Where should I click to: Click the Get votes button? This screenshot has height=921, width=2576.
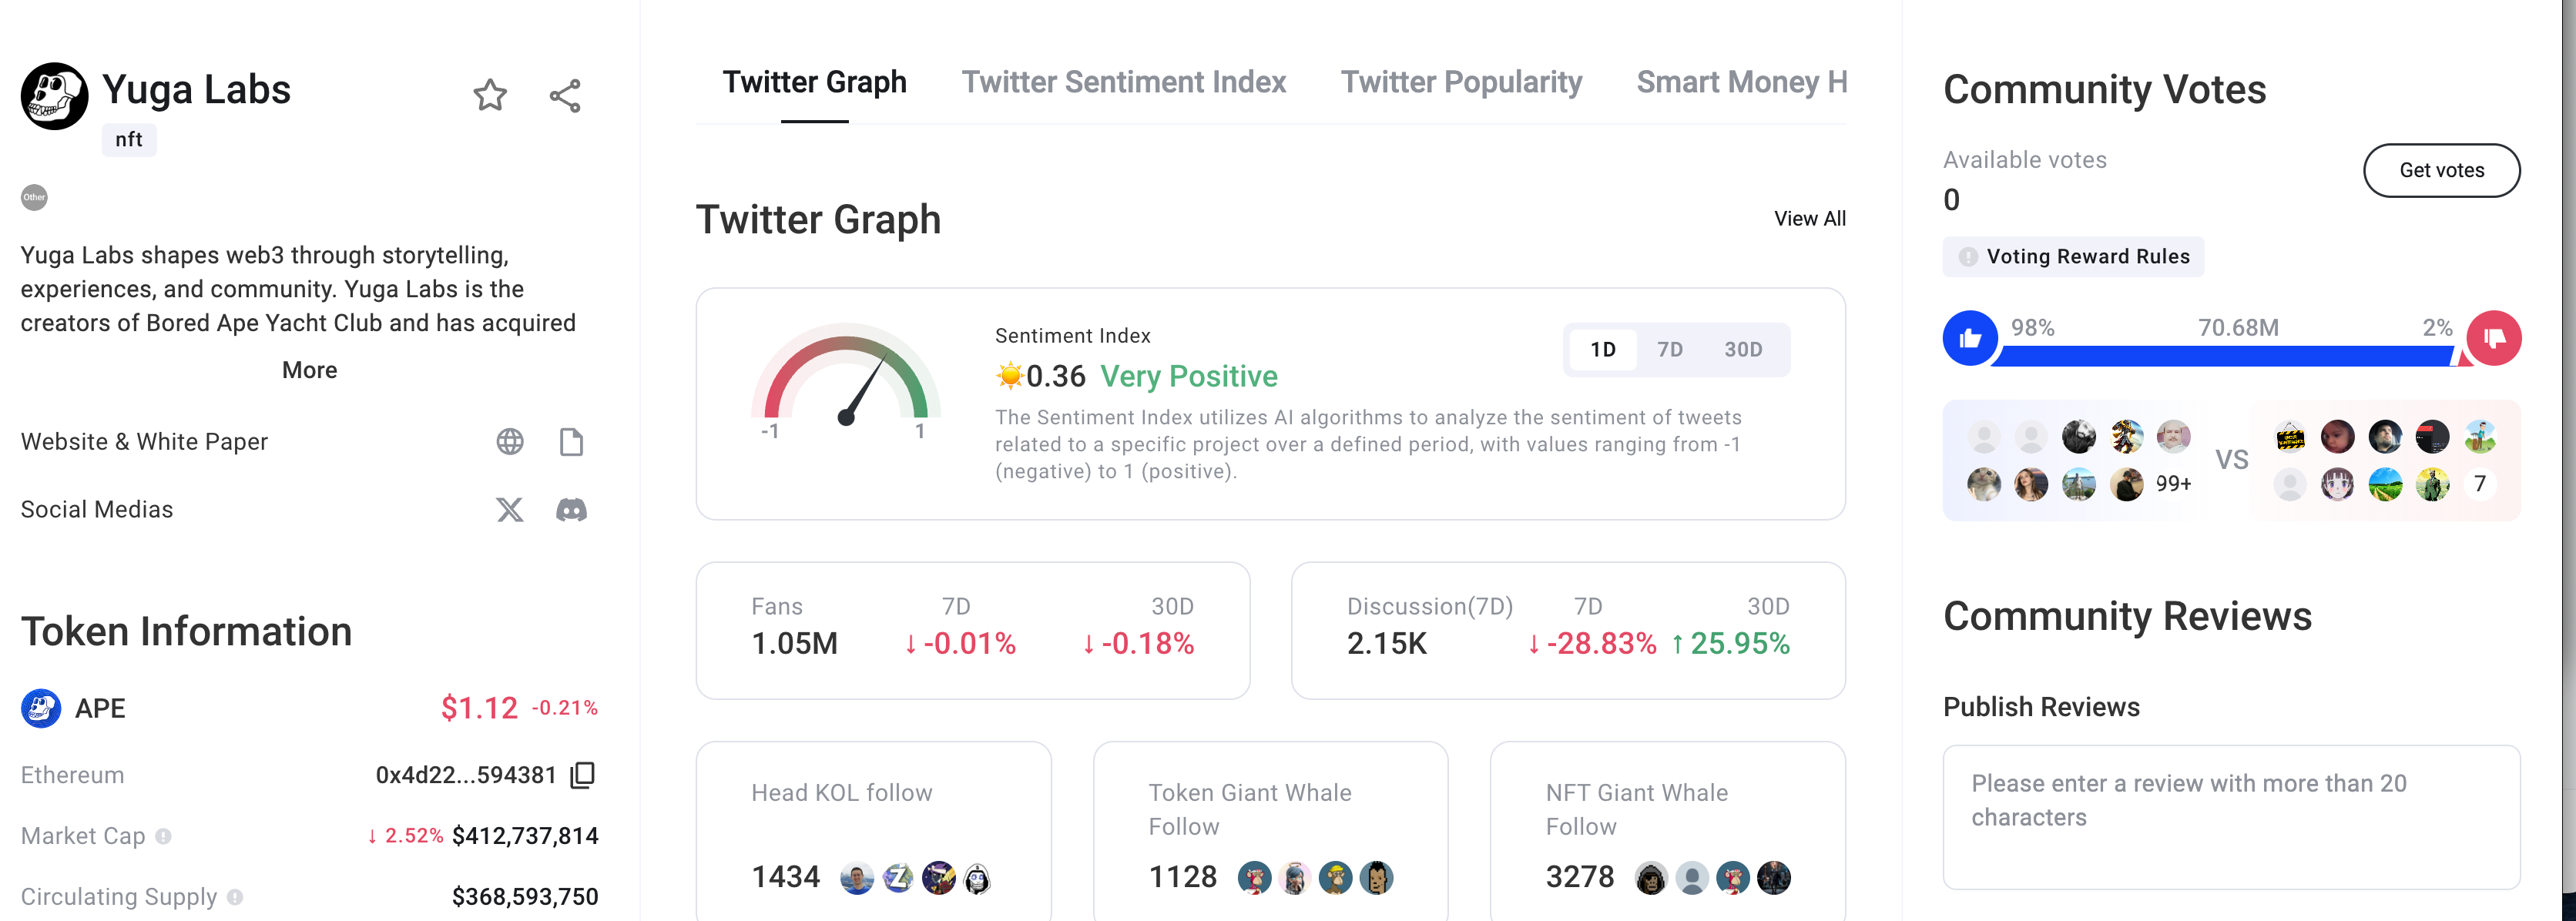tap(2441, 171)
